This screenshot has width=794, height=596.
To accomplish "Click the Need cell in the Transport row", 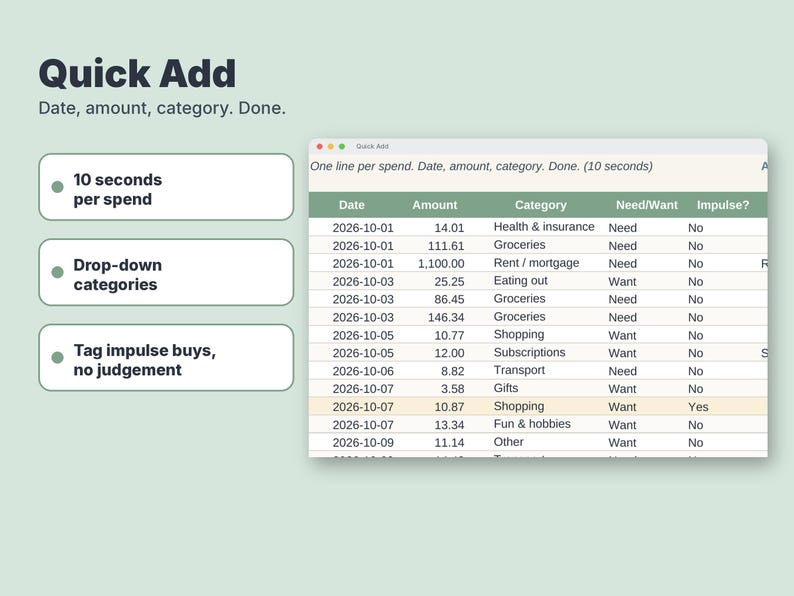I will [622, 371].
